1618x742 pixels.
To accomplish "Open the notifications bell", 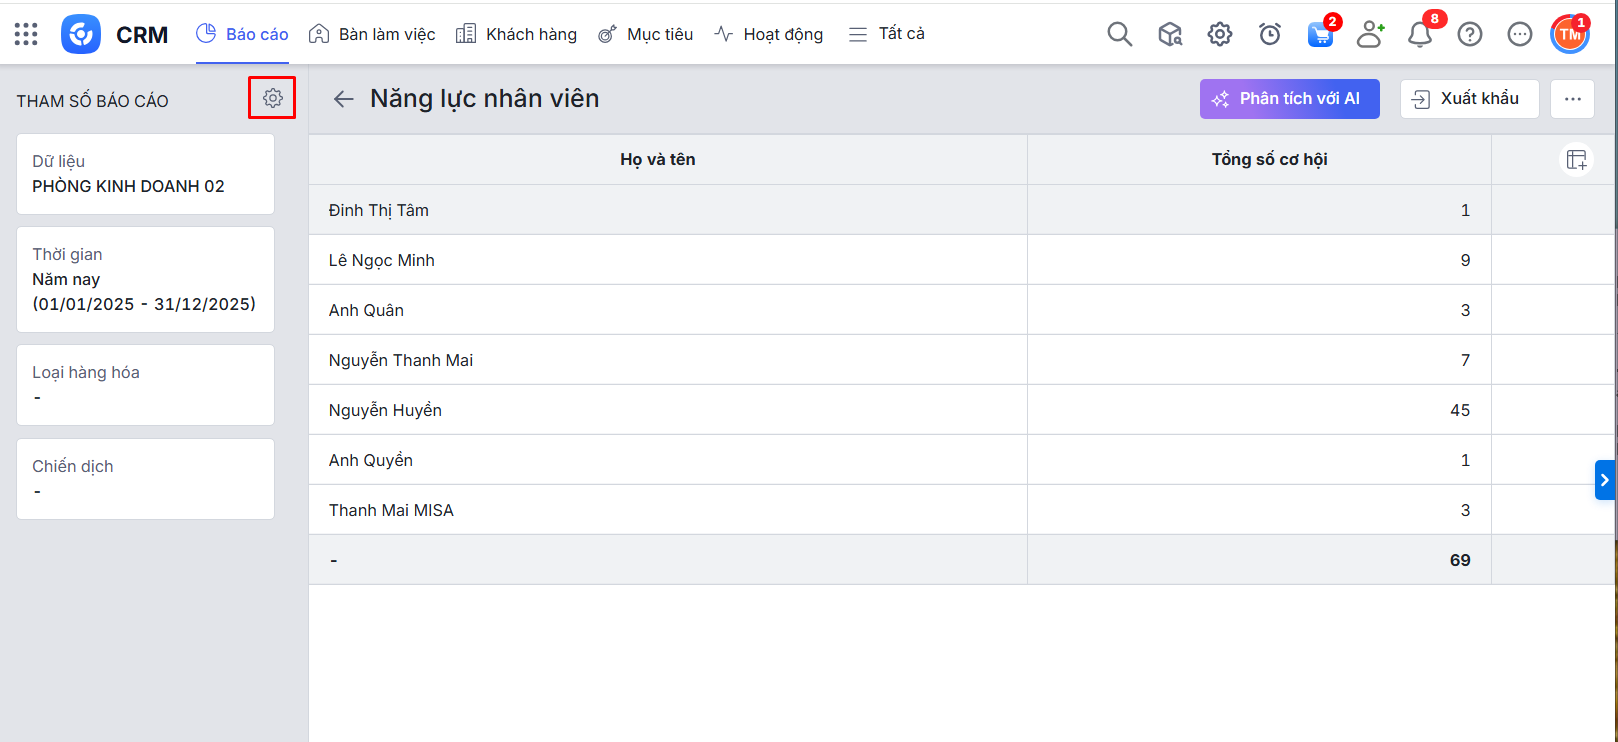I will click(1419, 35).
